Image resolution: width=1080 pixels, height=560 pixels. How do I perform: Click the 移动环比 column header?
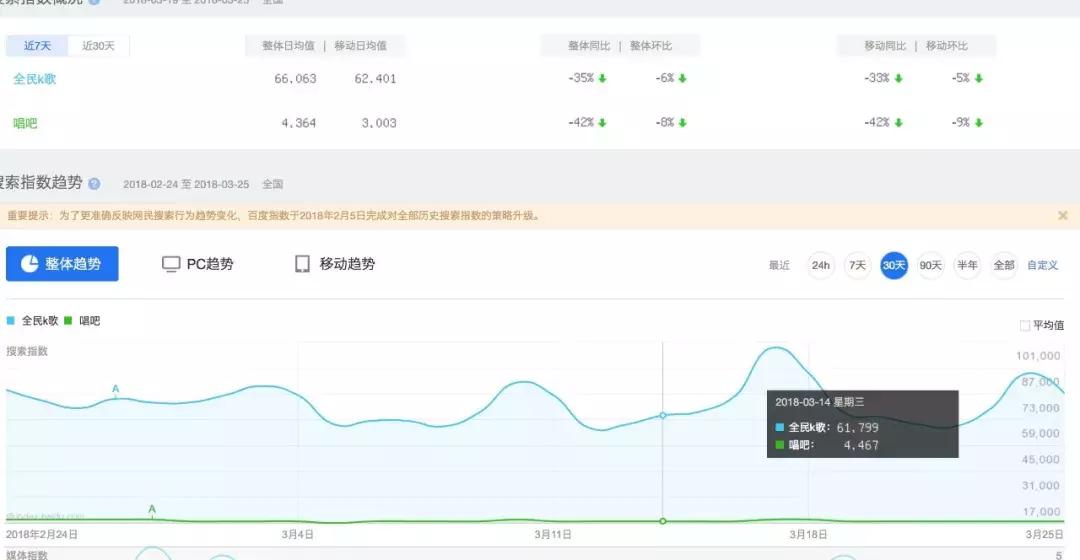[x=946, y=46]
